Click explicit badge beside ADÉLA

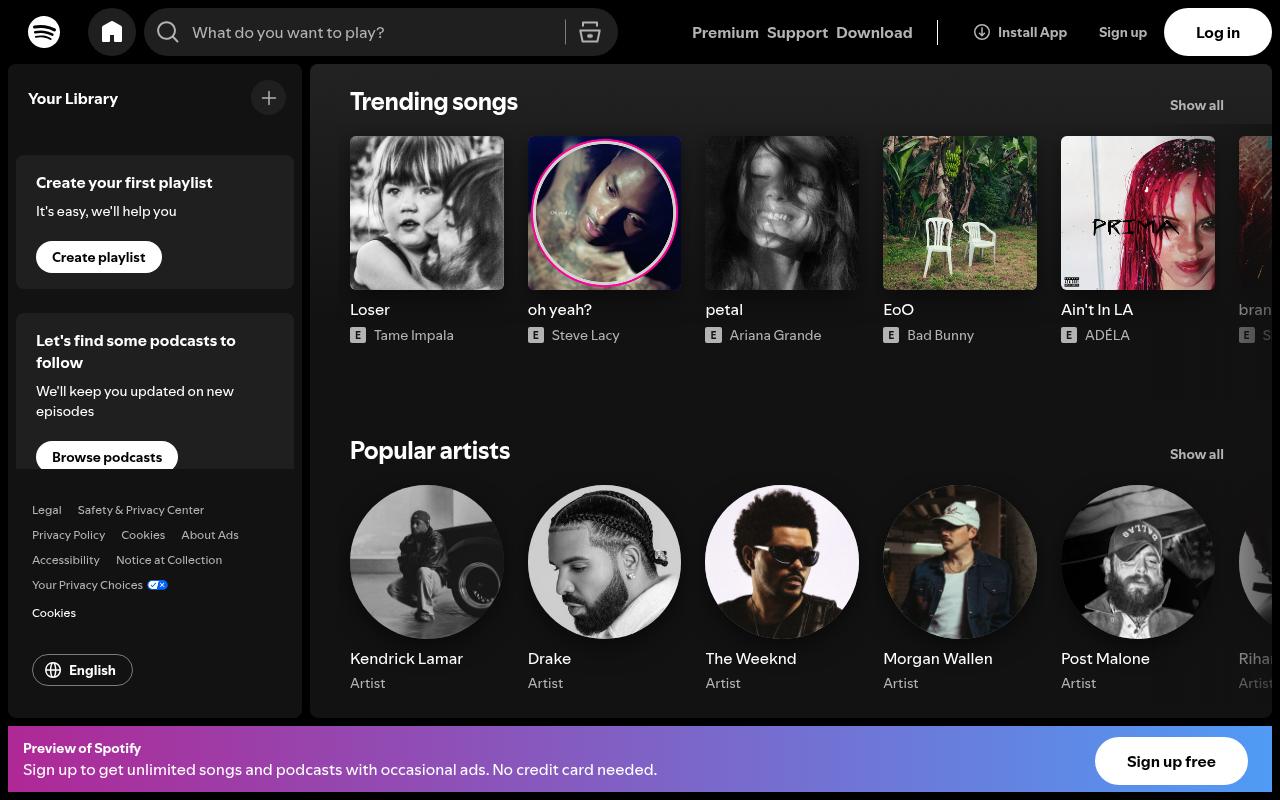[1069, 335]
